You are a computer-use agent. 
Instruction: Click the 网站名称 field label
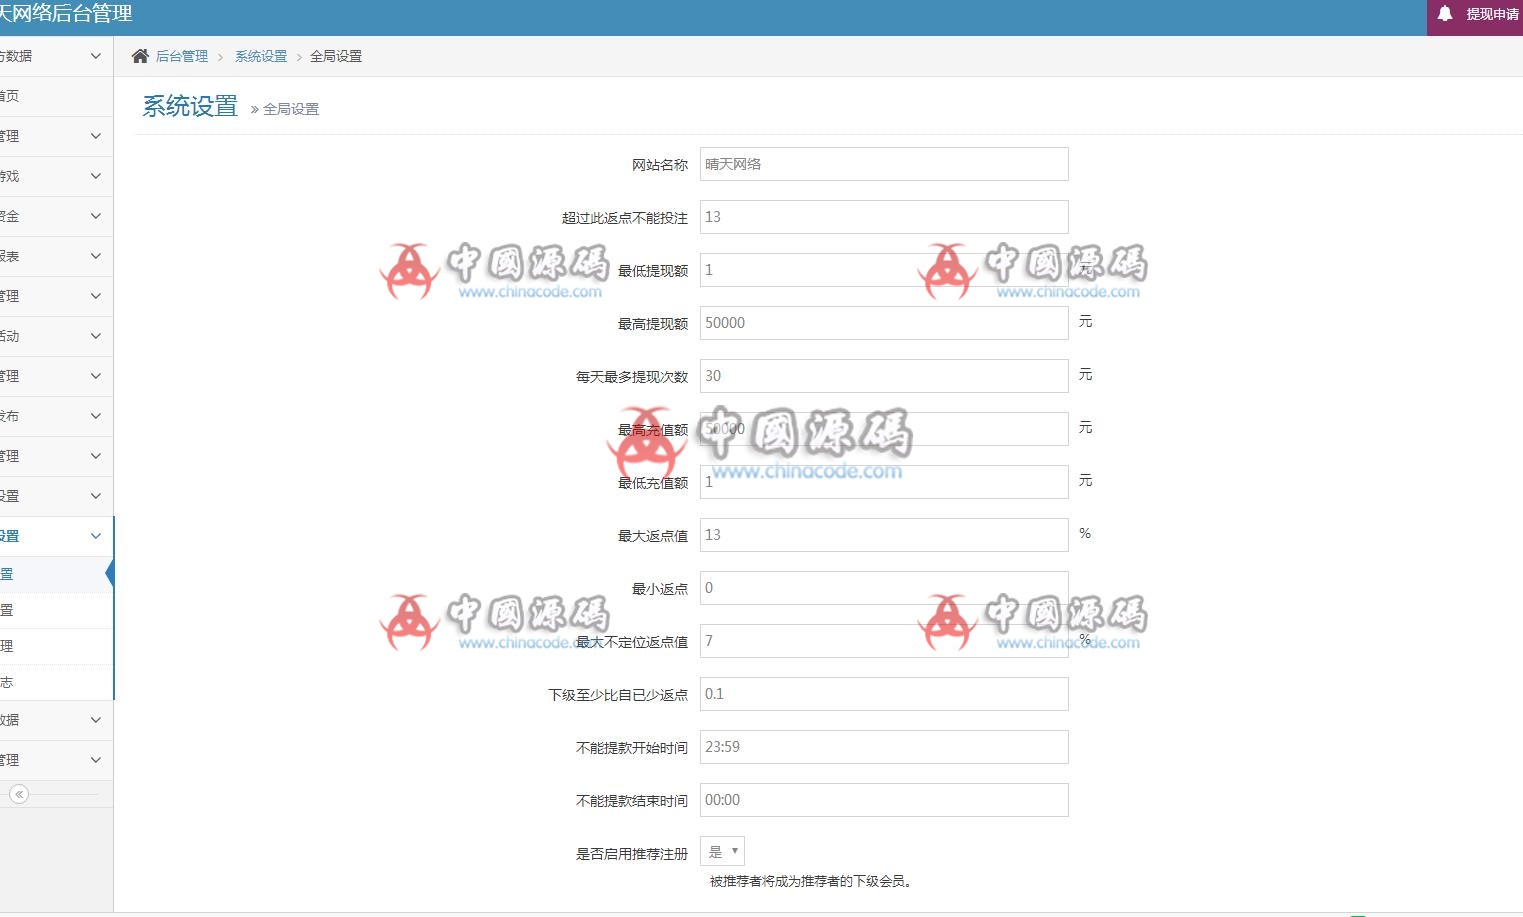pyautogui.click(x=660, y=165)
